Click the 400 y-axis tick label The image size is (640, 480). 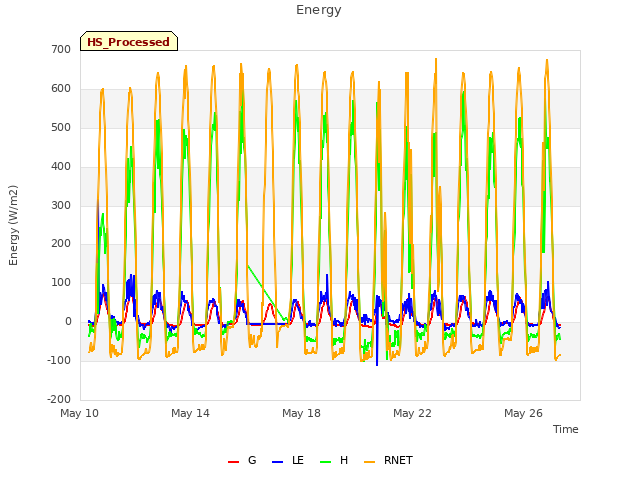pos(61,167)
